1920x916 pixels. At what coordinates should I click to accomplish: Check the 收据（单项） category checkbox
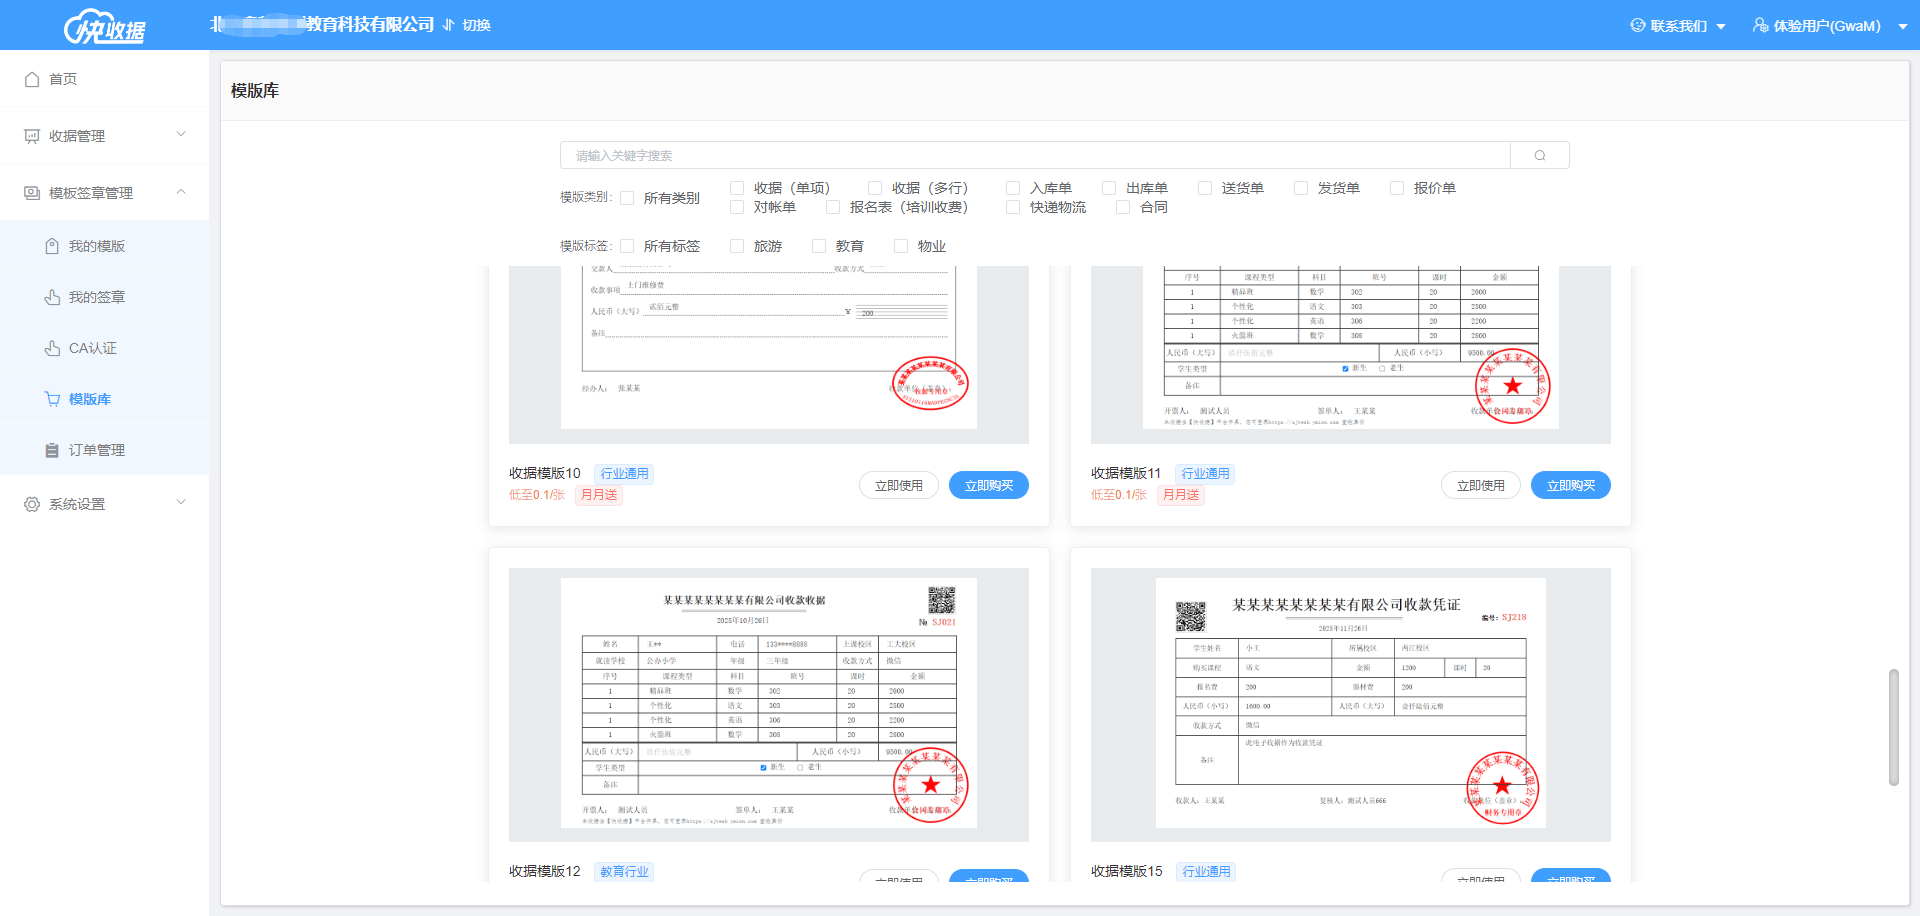[x=737, y=188]
